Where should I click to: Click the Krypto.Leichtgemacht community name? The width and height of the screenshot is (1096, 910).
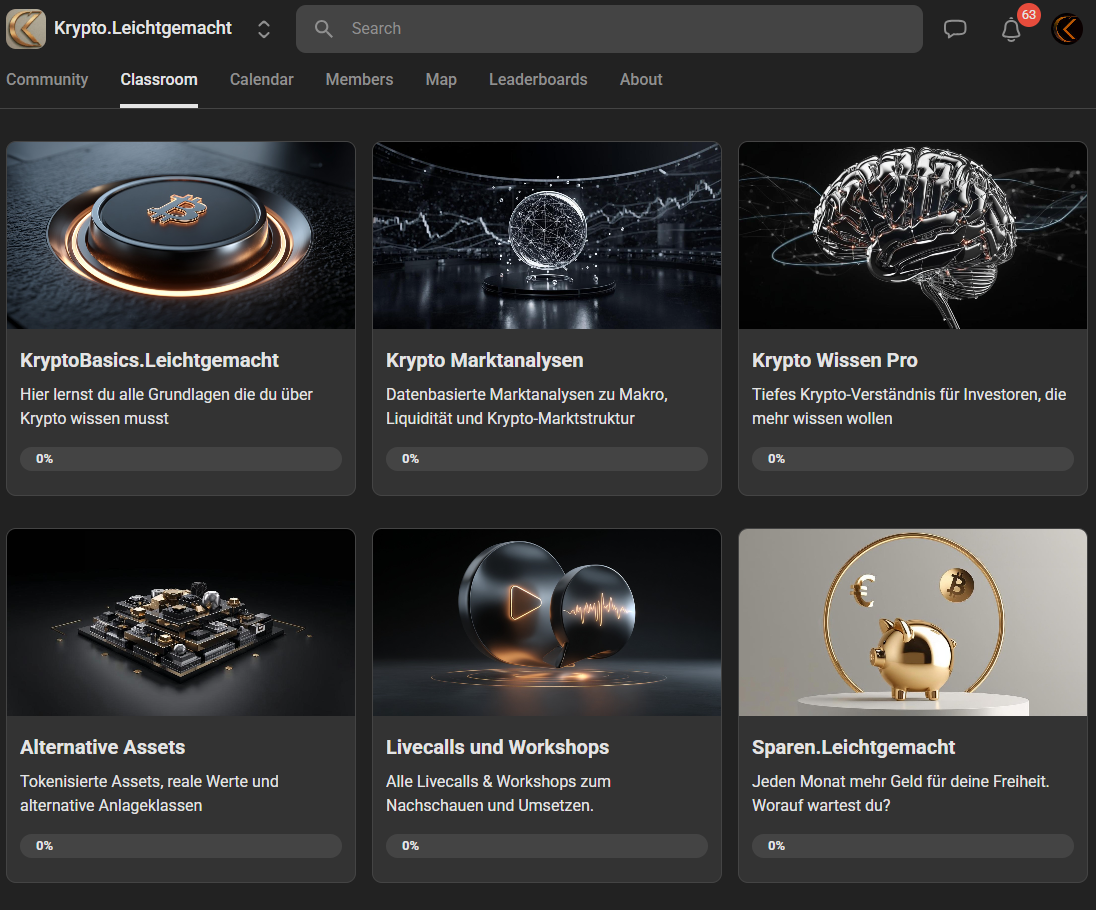coord(143,28)
